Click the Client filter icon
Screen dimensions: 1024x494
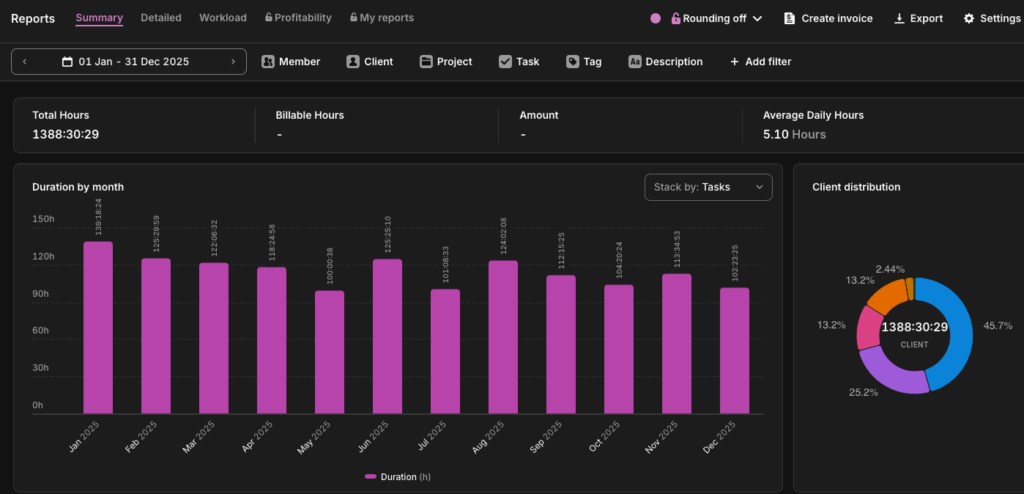click(353, 62)
